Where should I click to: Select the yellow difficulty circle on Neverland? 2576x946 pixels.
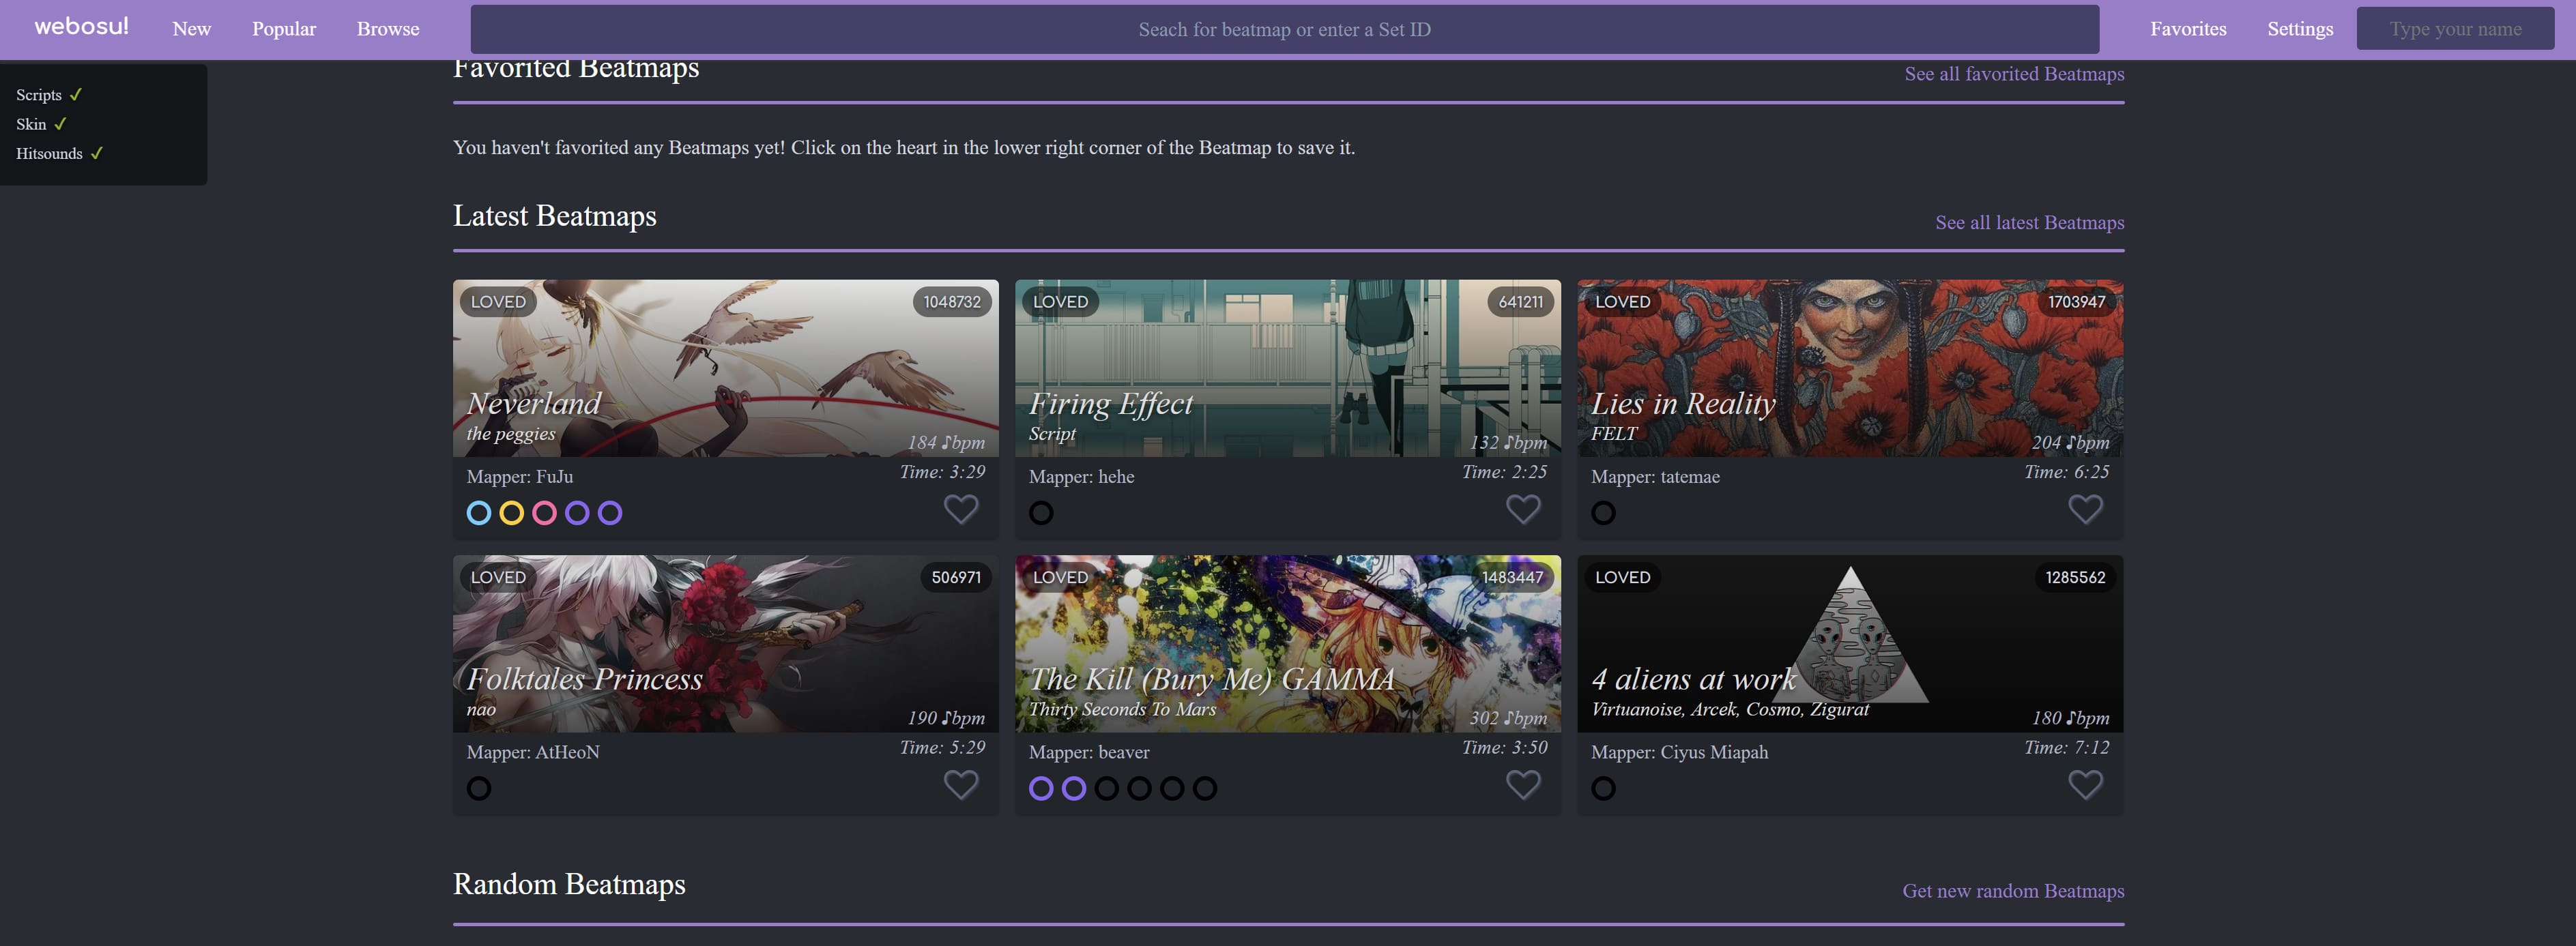(x=512, y=513)
